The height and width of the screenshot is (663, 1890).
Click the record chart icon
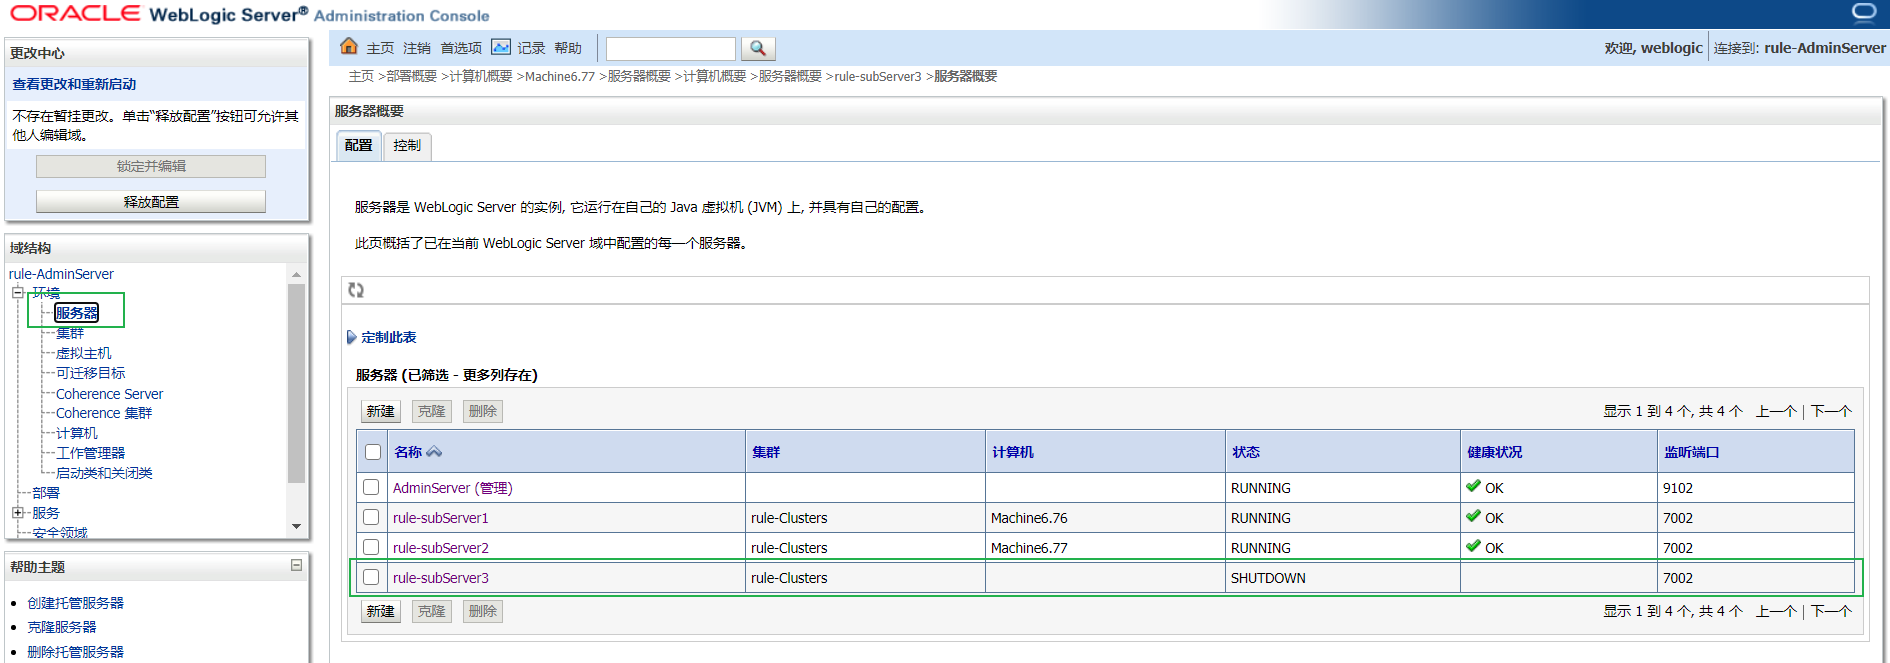(x=501, y=47)
